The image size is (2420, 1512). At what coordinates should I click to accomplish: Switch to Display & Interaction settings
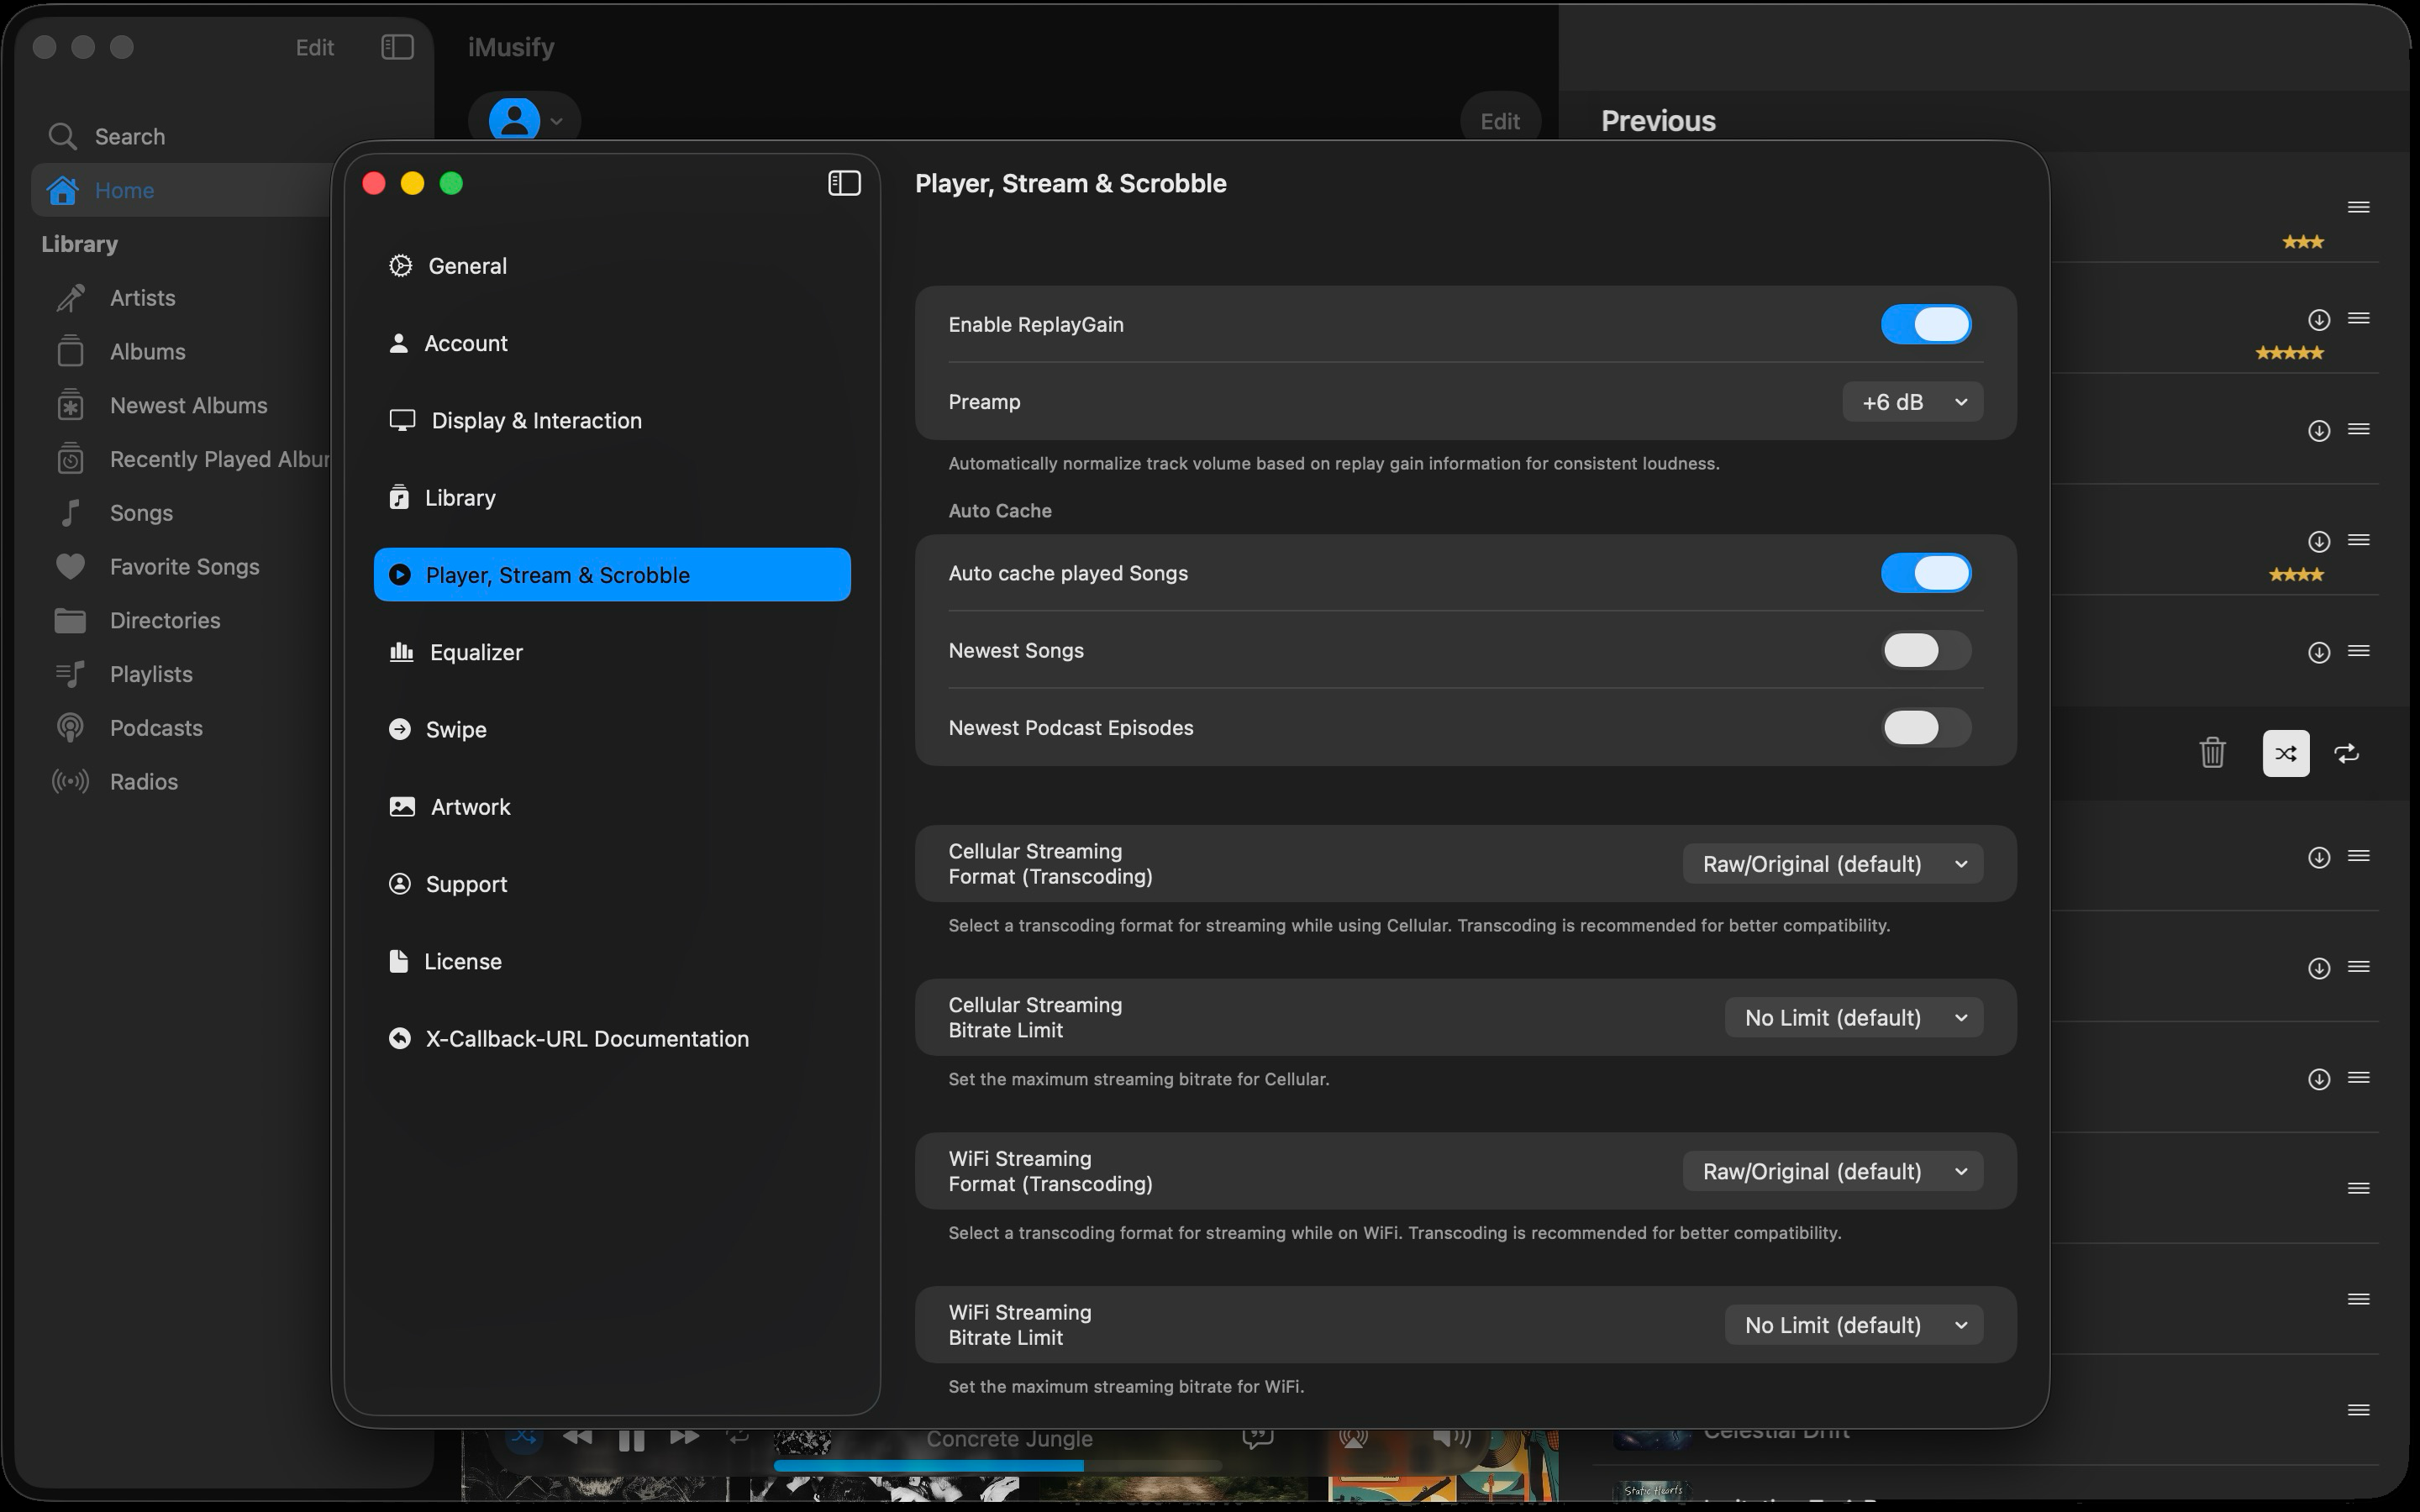point(612,421)
